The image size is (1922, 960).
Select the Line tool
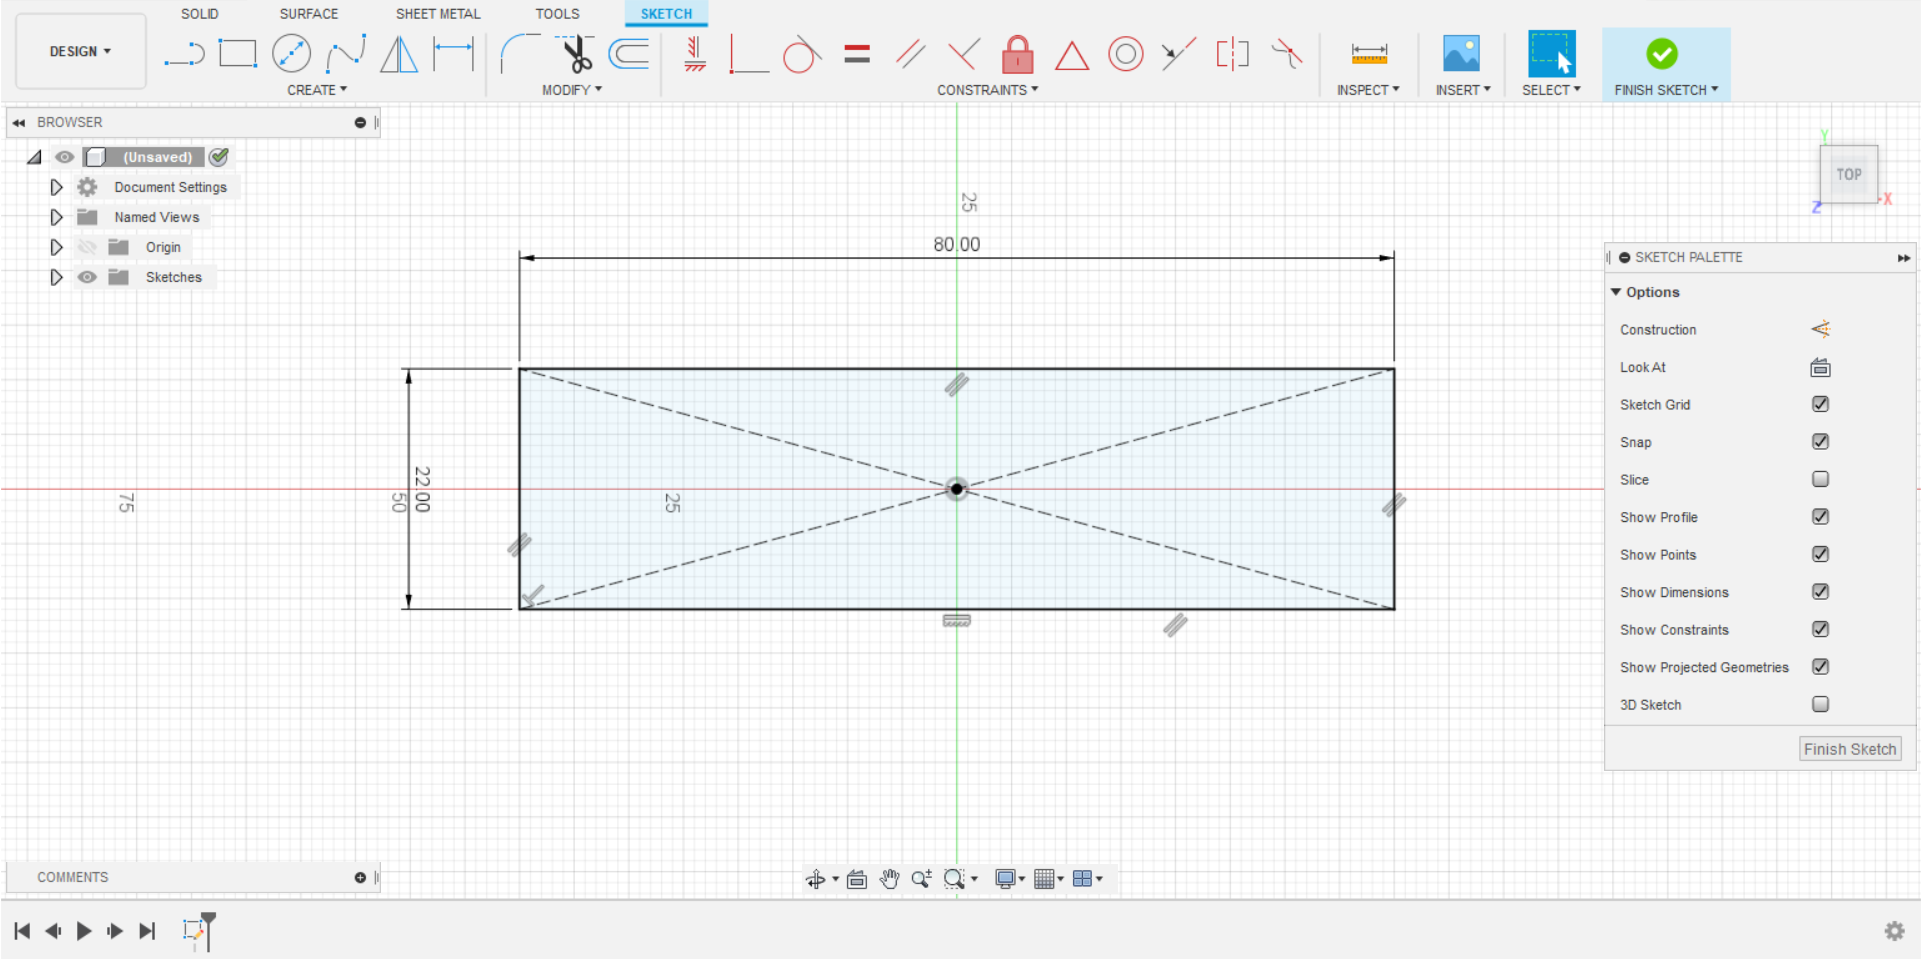(x=184, y=54)
